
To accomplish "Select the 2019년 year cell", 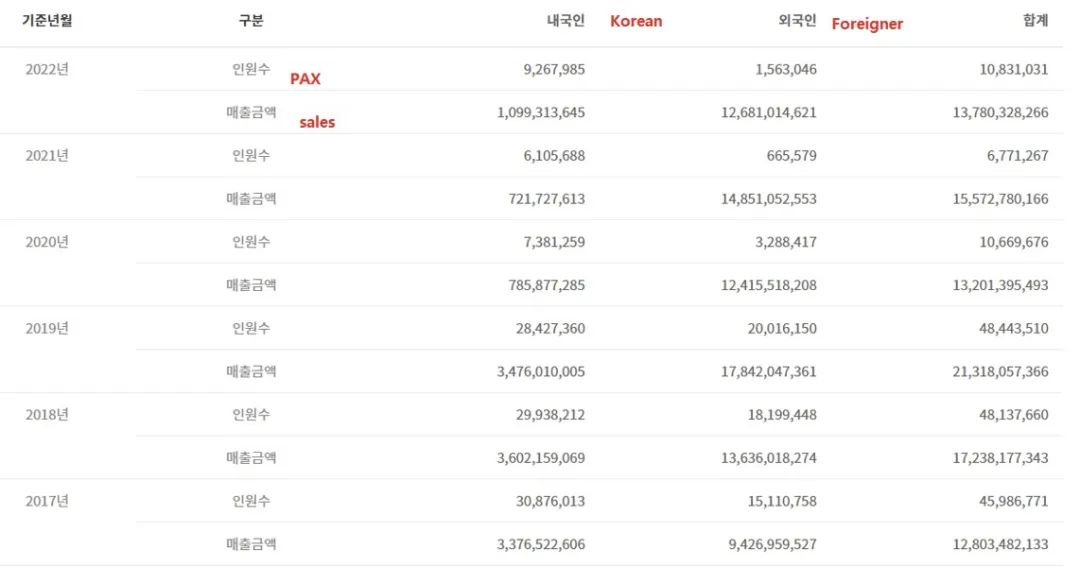I will [47, 328].
